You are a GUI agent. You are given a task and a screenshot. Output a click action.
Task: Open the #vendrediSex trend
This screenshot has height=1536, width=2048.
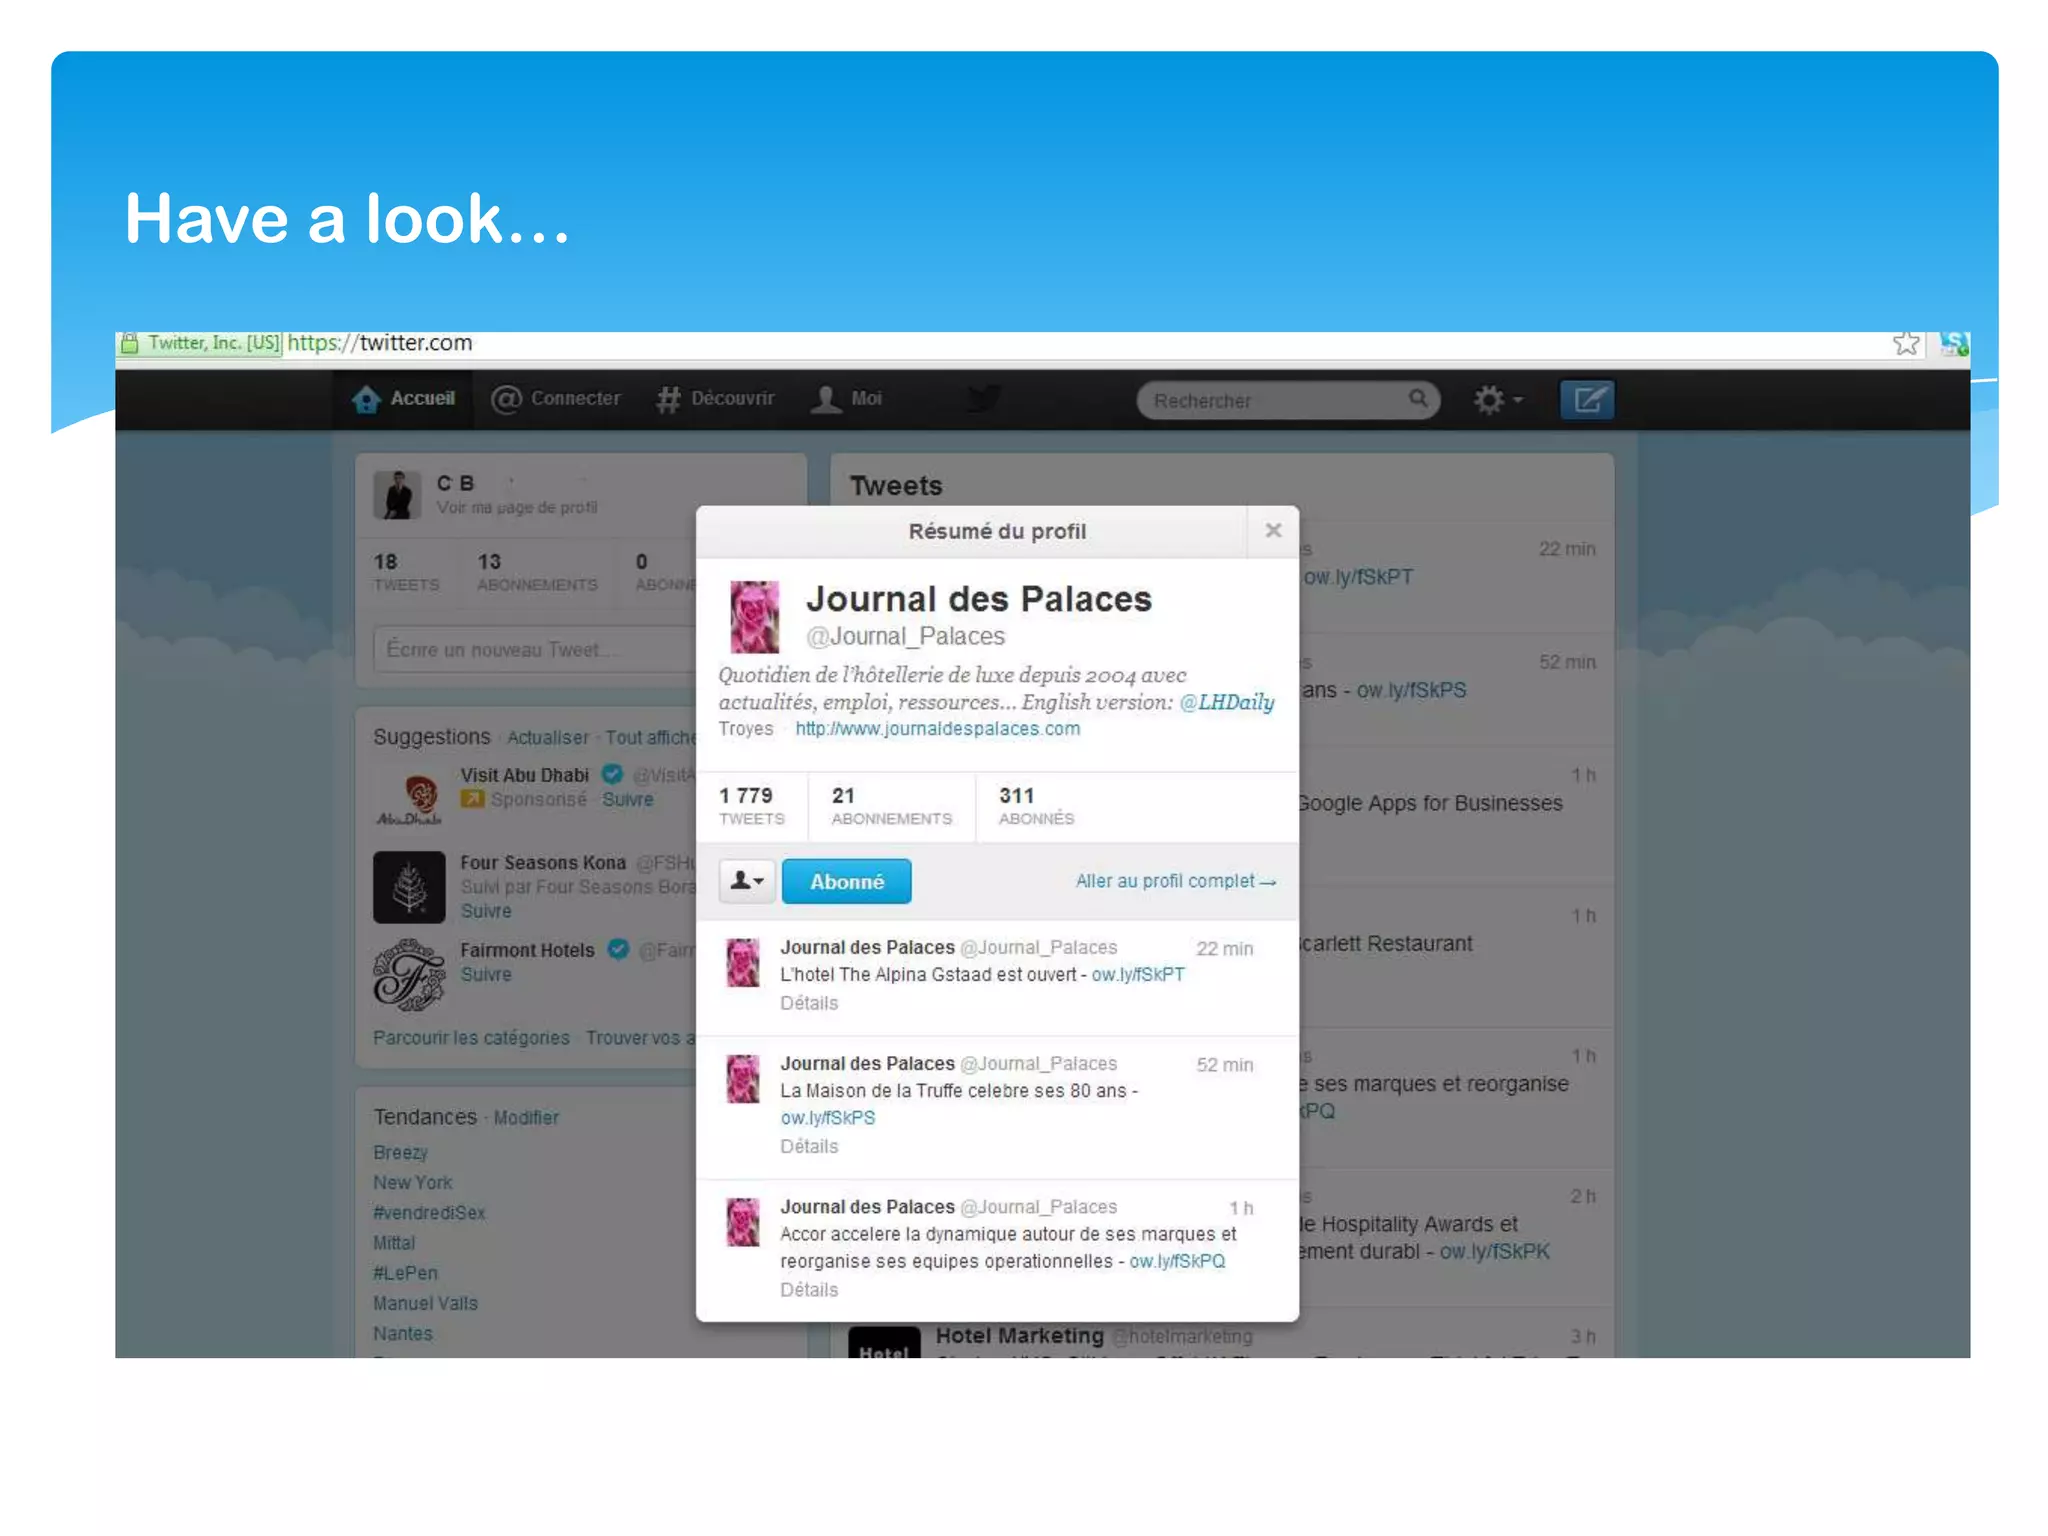click(x=429, y=1213)
